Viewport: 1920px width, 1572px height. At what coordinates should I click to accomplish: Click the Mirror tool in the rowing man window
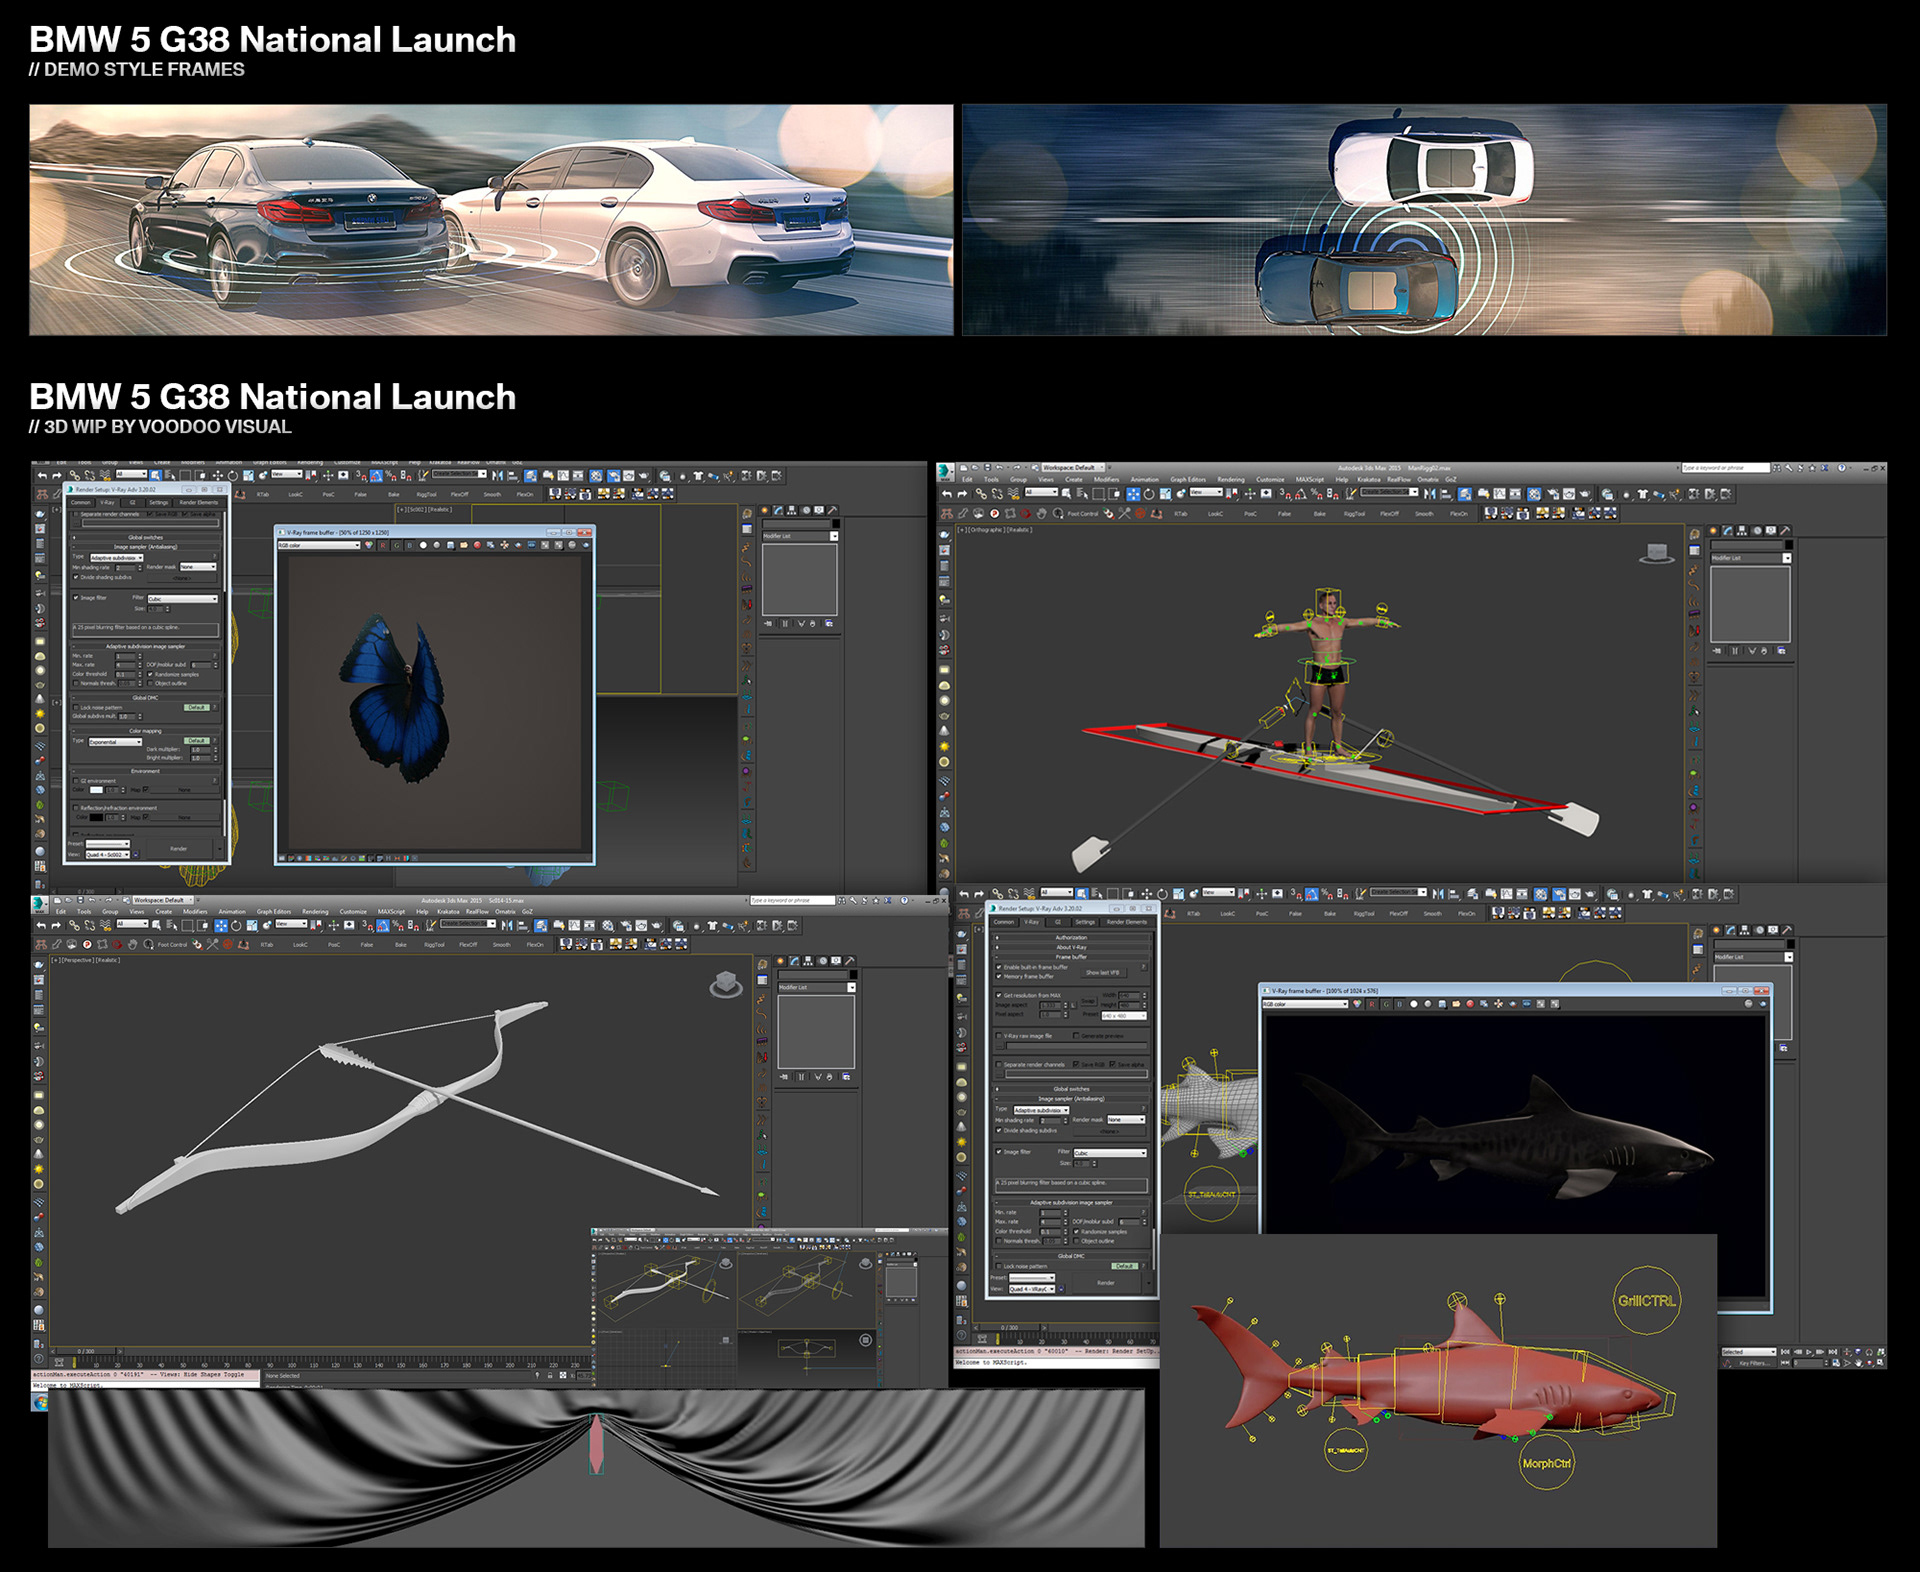coord(1429,494)
